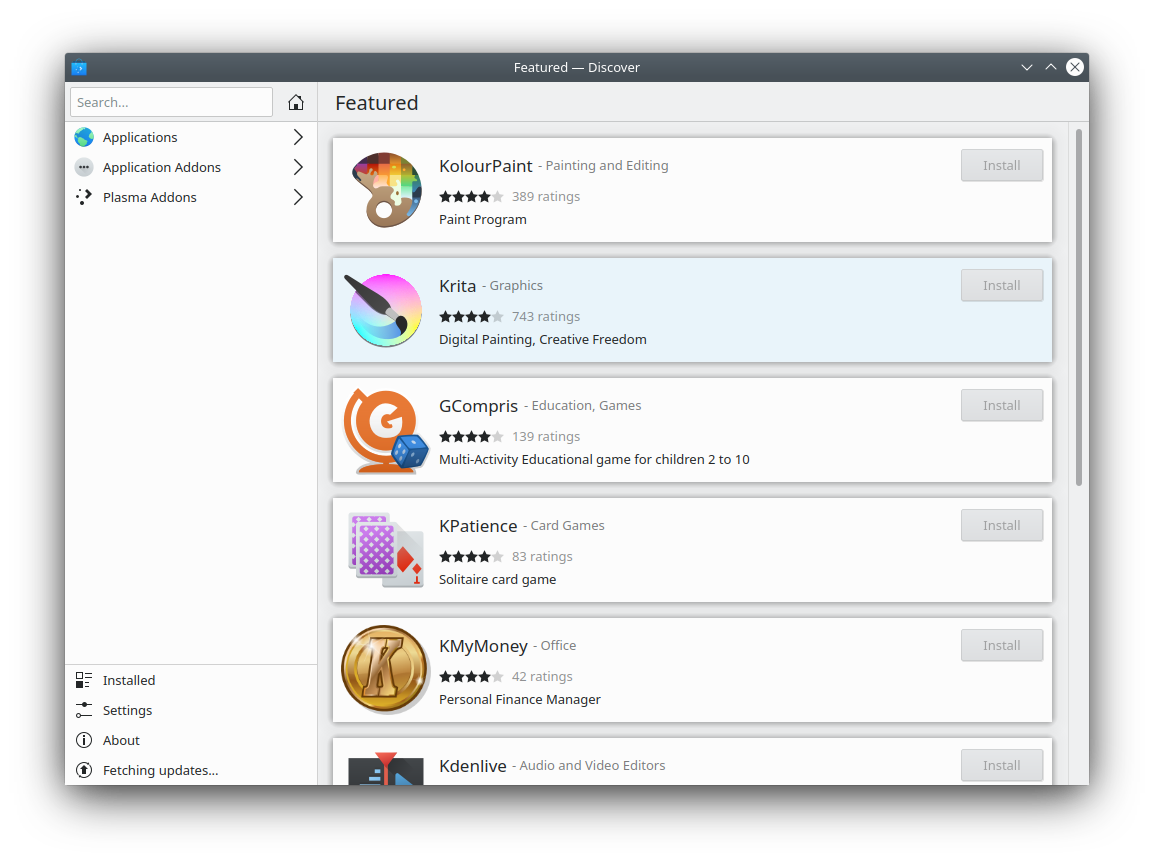Image resolution: width=1154 pixels, height=862 pixels.
Task: Show the Installed applications page
Action: [191, 680]
